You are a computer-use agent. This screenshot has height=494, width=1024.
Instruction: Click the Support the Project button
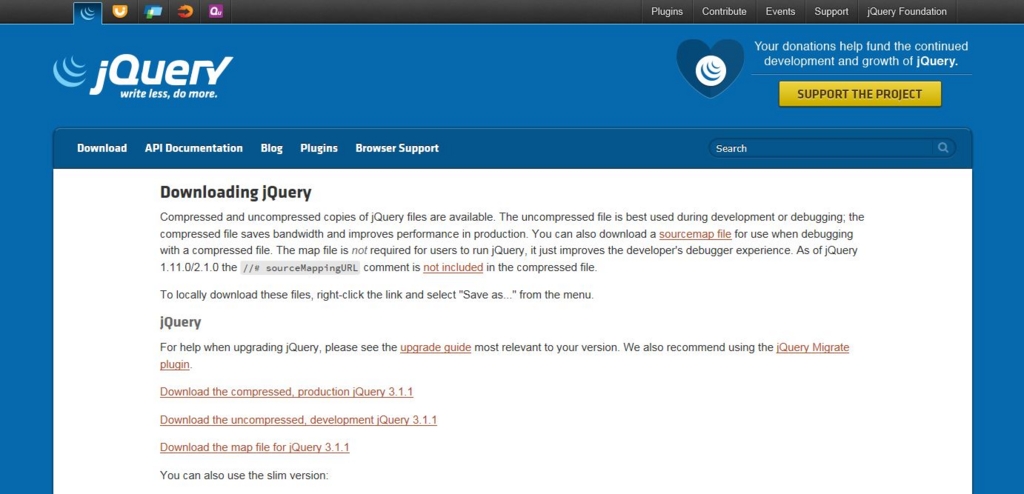pyautogui.click(x=860, y=94)
